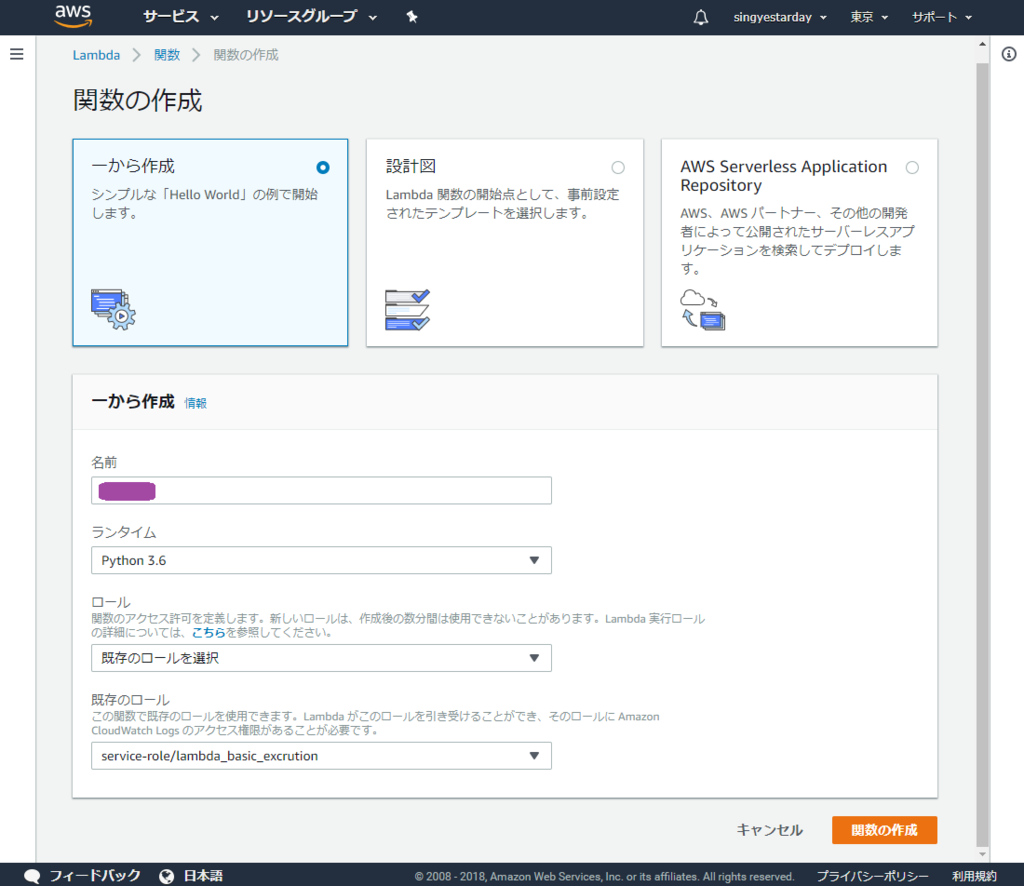Open the プライバシーポリシー footer link
The height and width of the screenshot is (886, 1024).
point(872,876)
